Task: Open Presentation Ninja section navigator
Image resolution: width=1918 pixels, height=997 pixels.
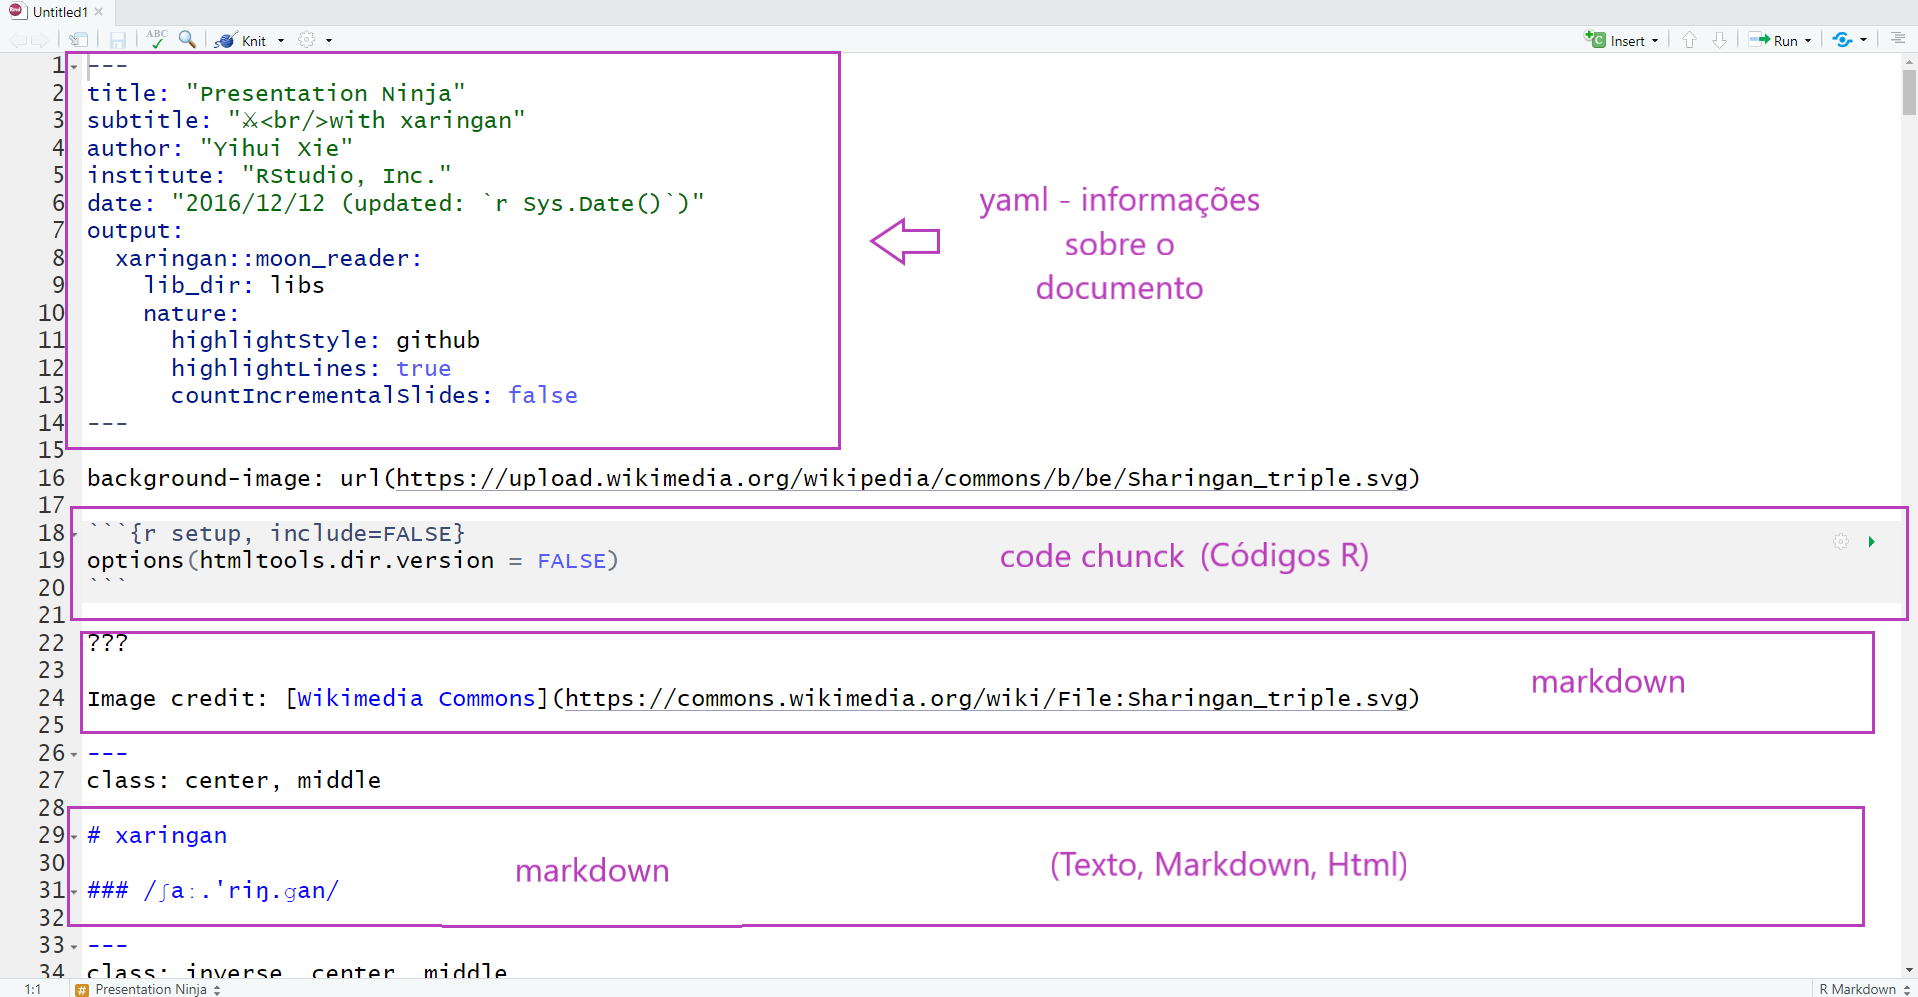Action: (x=150, y=989)
